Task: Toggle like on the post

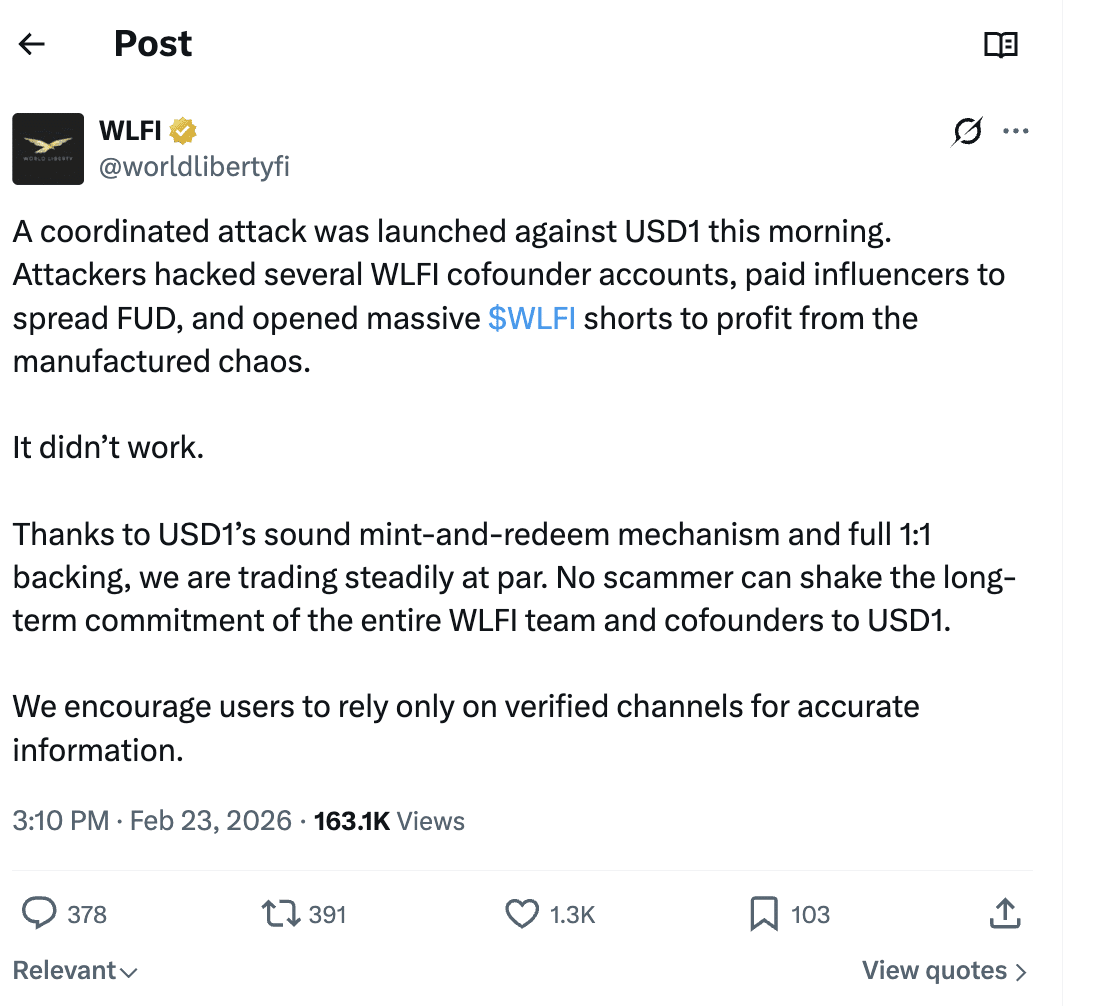Action: [x=523, y=913]
